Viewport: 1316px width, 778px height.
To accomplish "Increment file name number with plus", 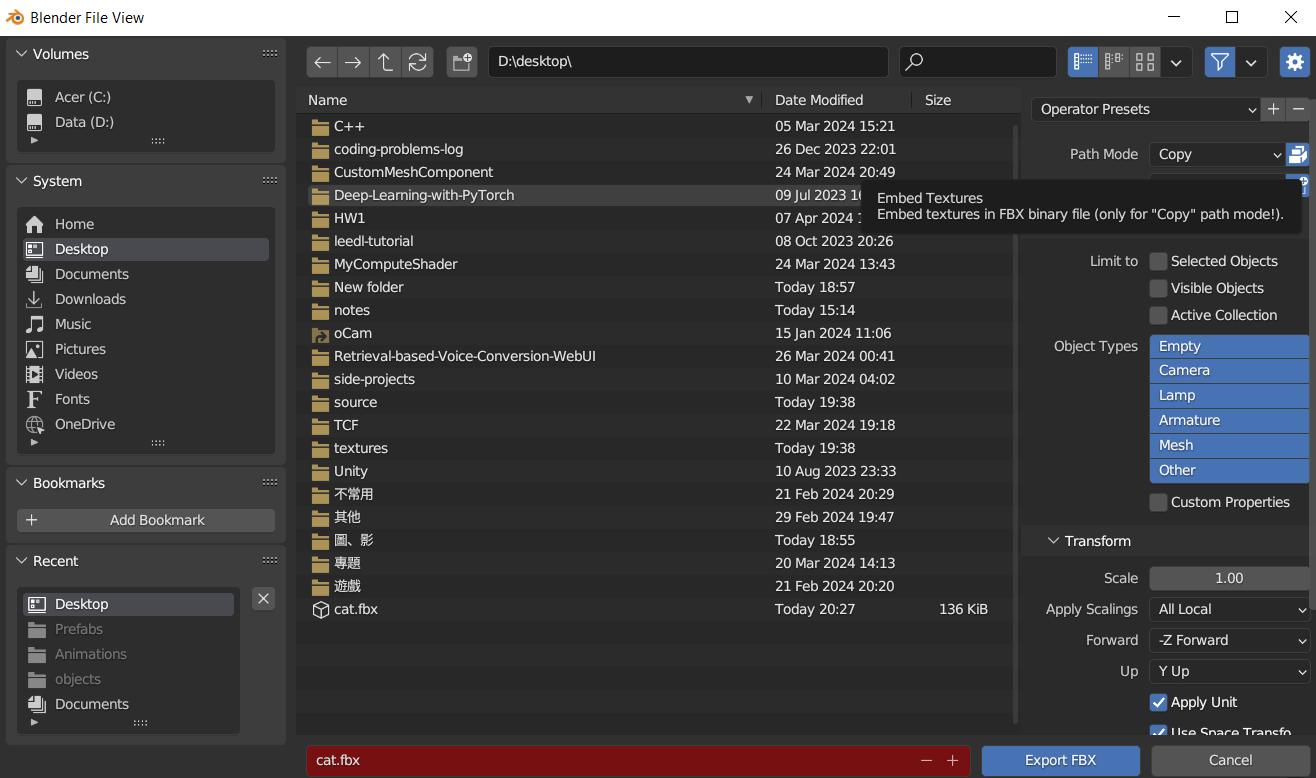I will [953, 760].
